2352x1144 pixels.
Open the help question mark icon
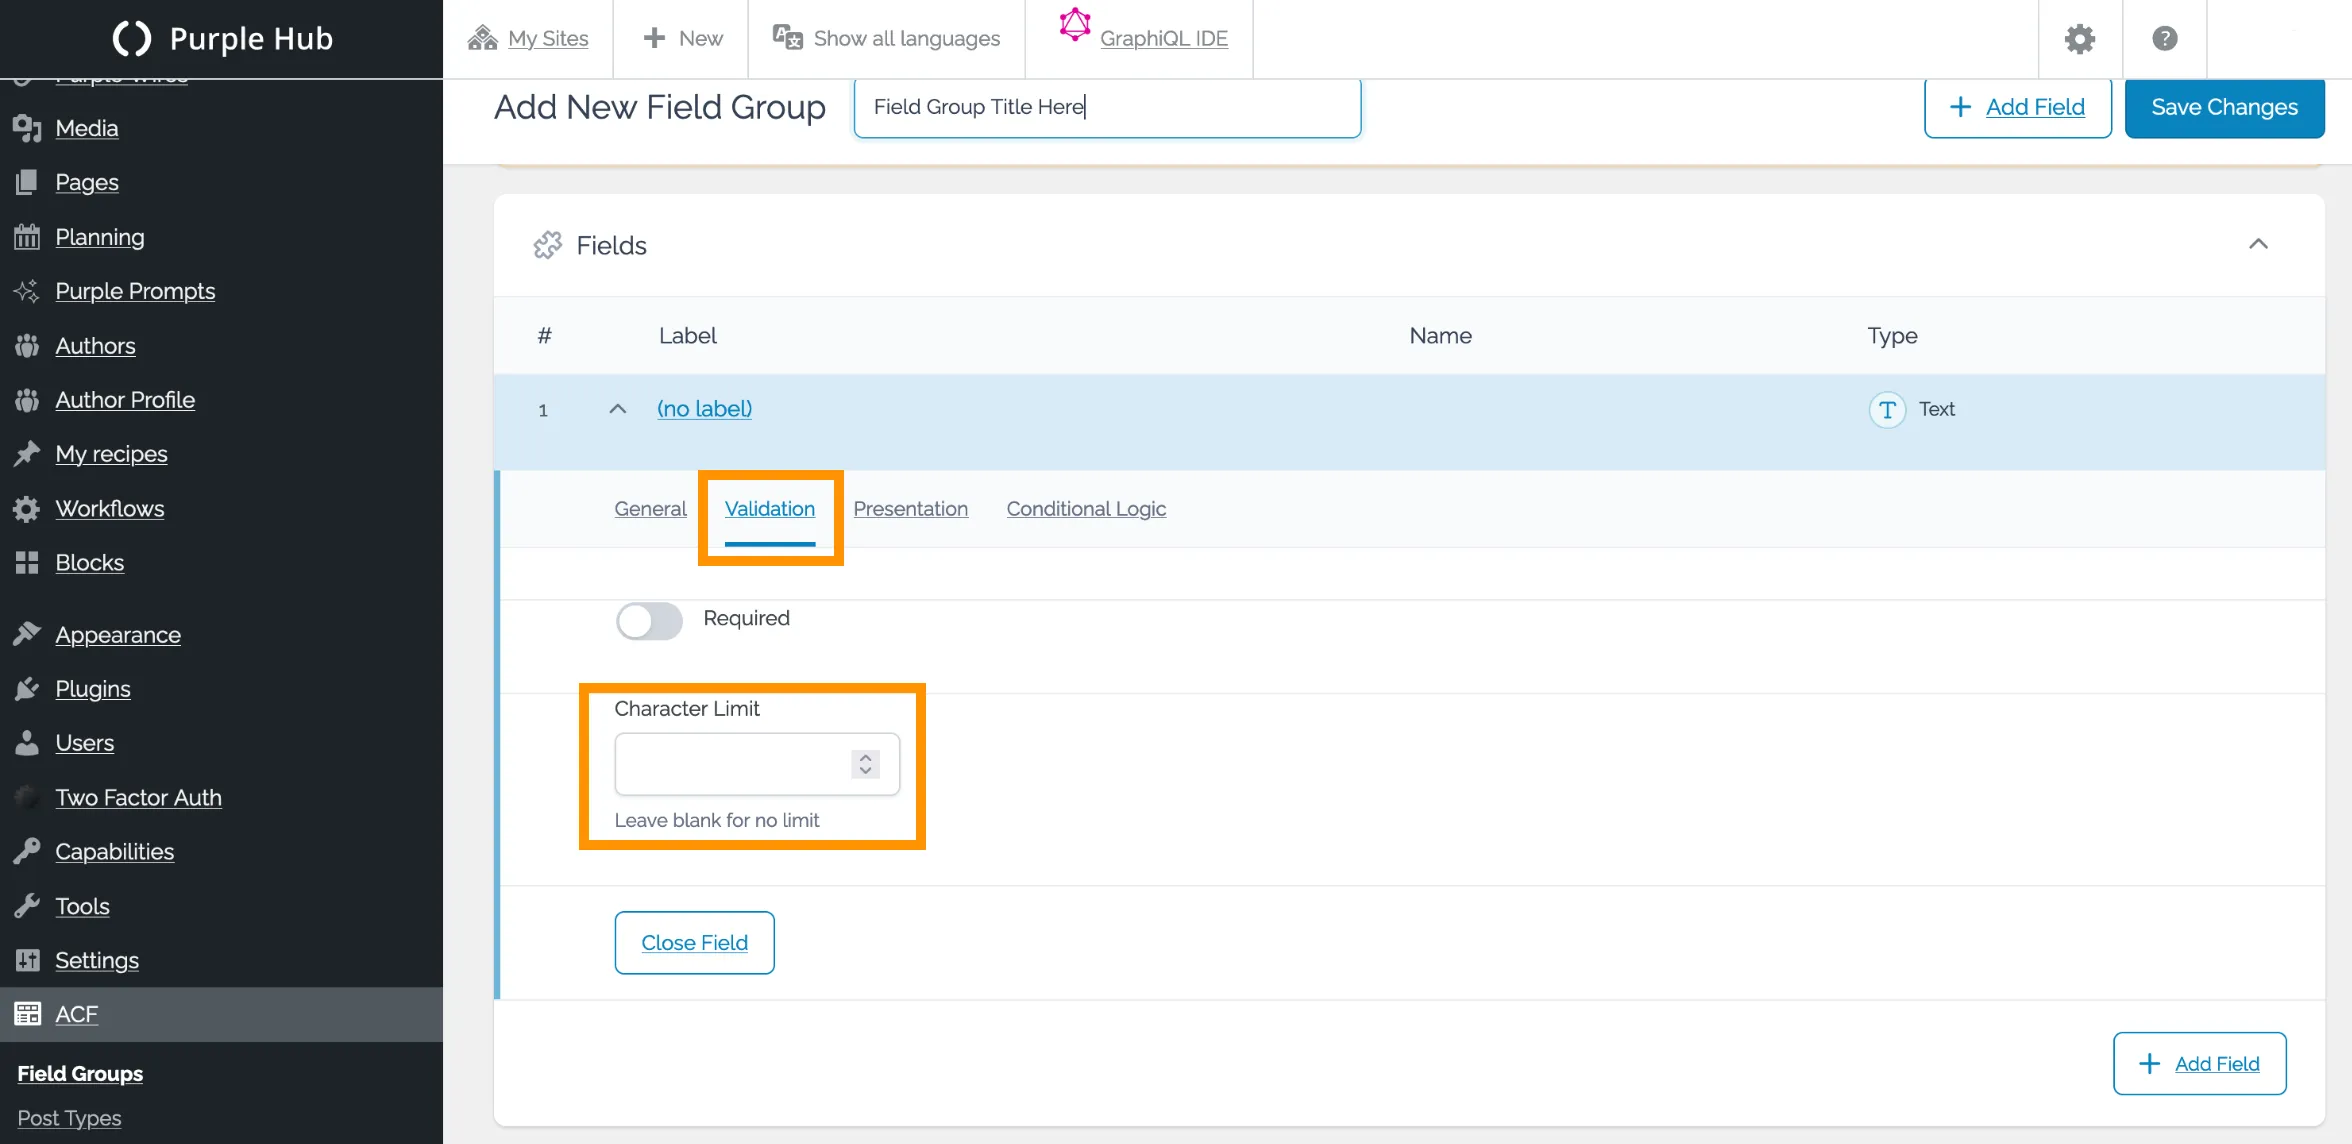tap(2165, 38)
